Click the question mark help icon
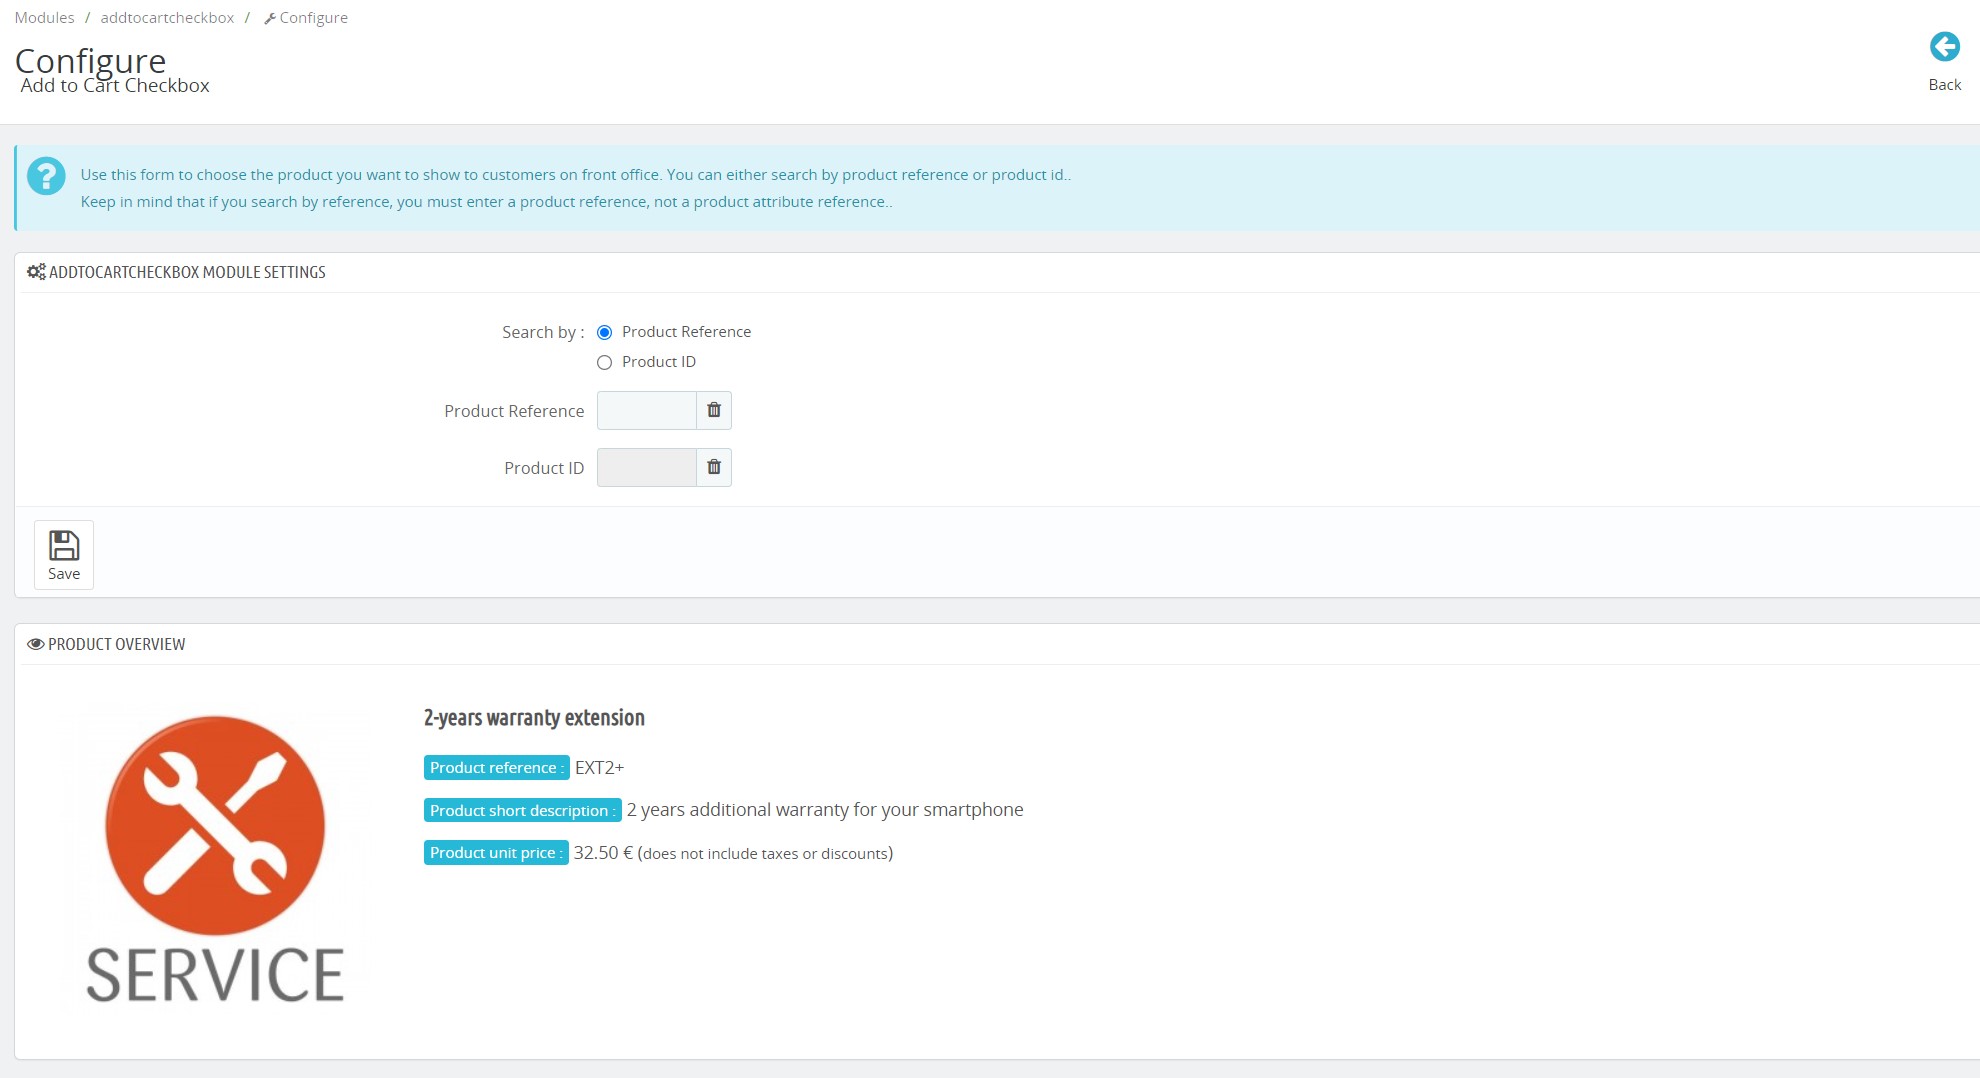This screenshot has width=1980, height=1078. pyautogui.click(x=46, y=177)
